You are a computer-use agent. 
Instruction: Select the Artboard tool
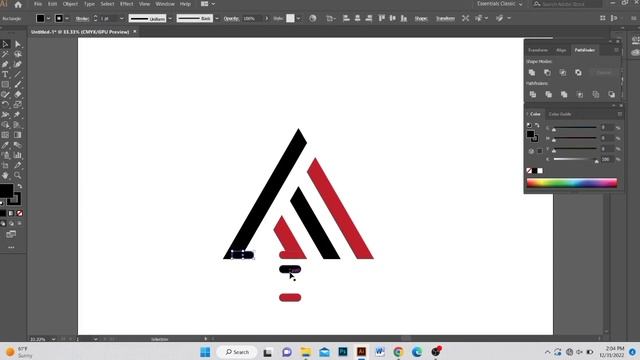click(x=5, y=165)
